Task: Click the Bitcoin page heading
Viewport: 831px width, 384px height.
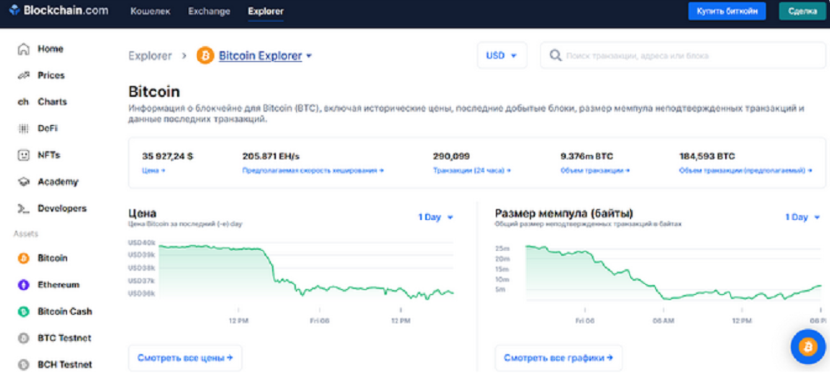Action: click(154, 92)
